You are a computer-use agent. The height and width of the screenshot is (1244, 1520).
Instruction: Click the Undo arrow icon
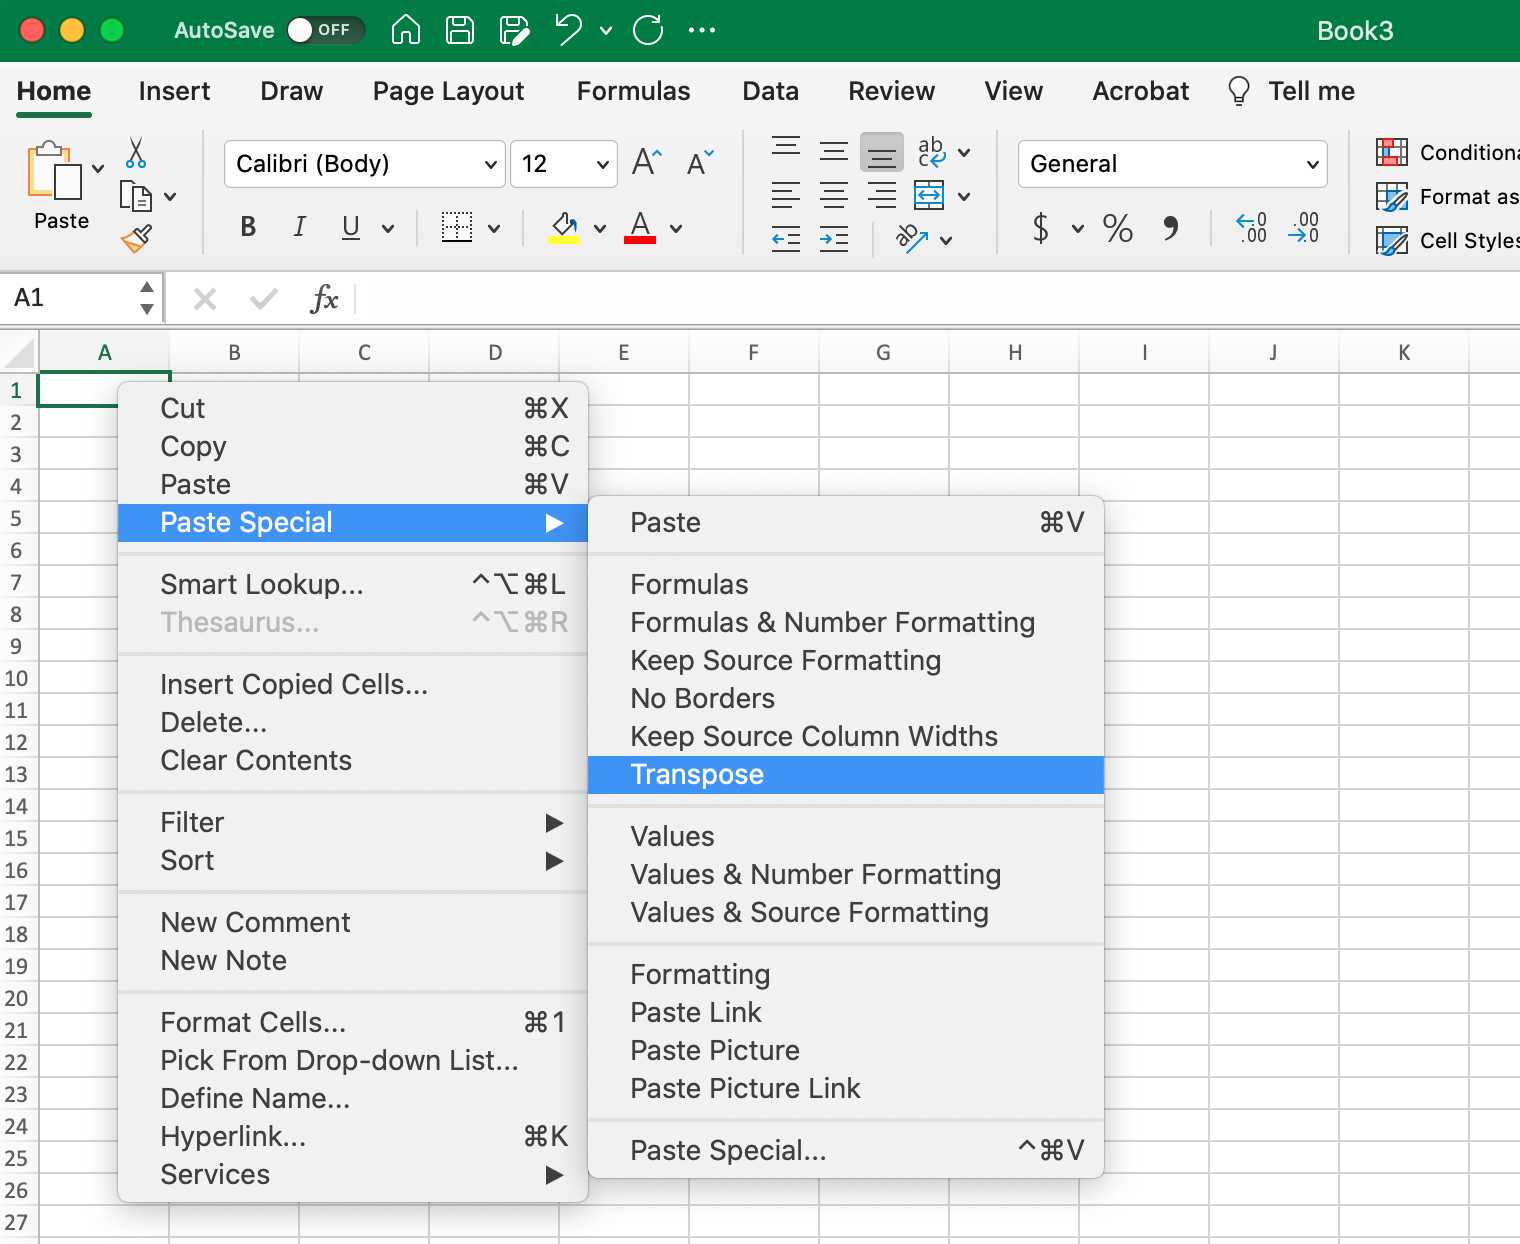click(569, 30)
